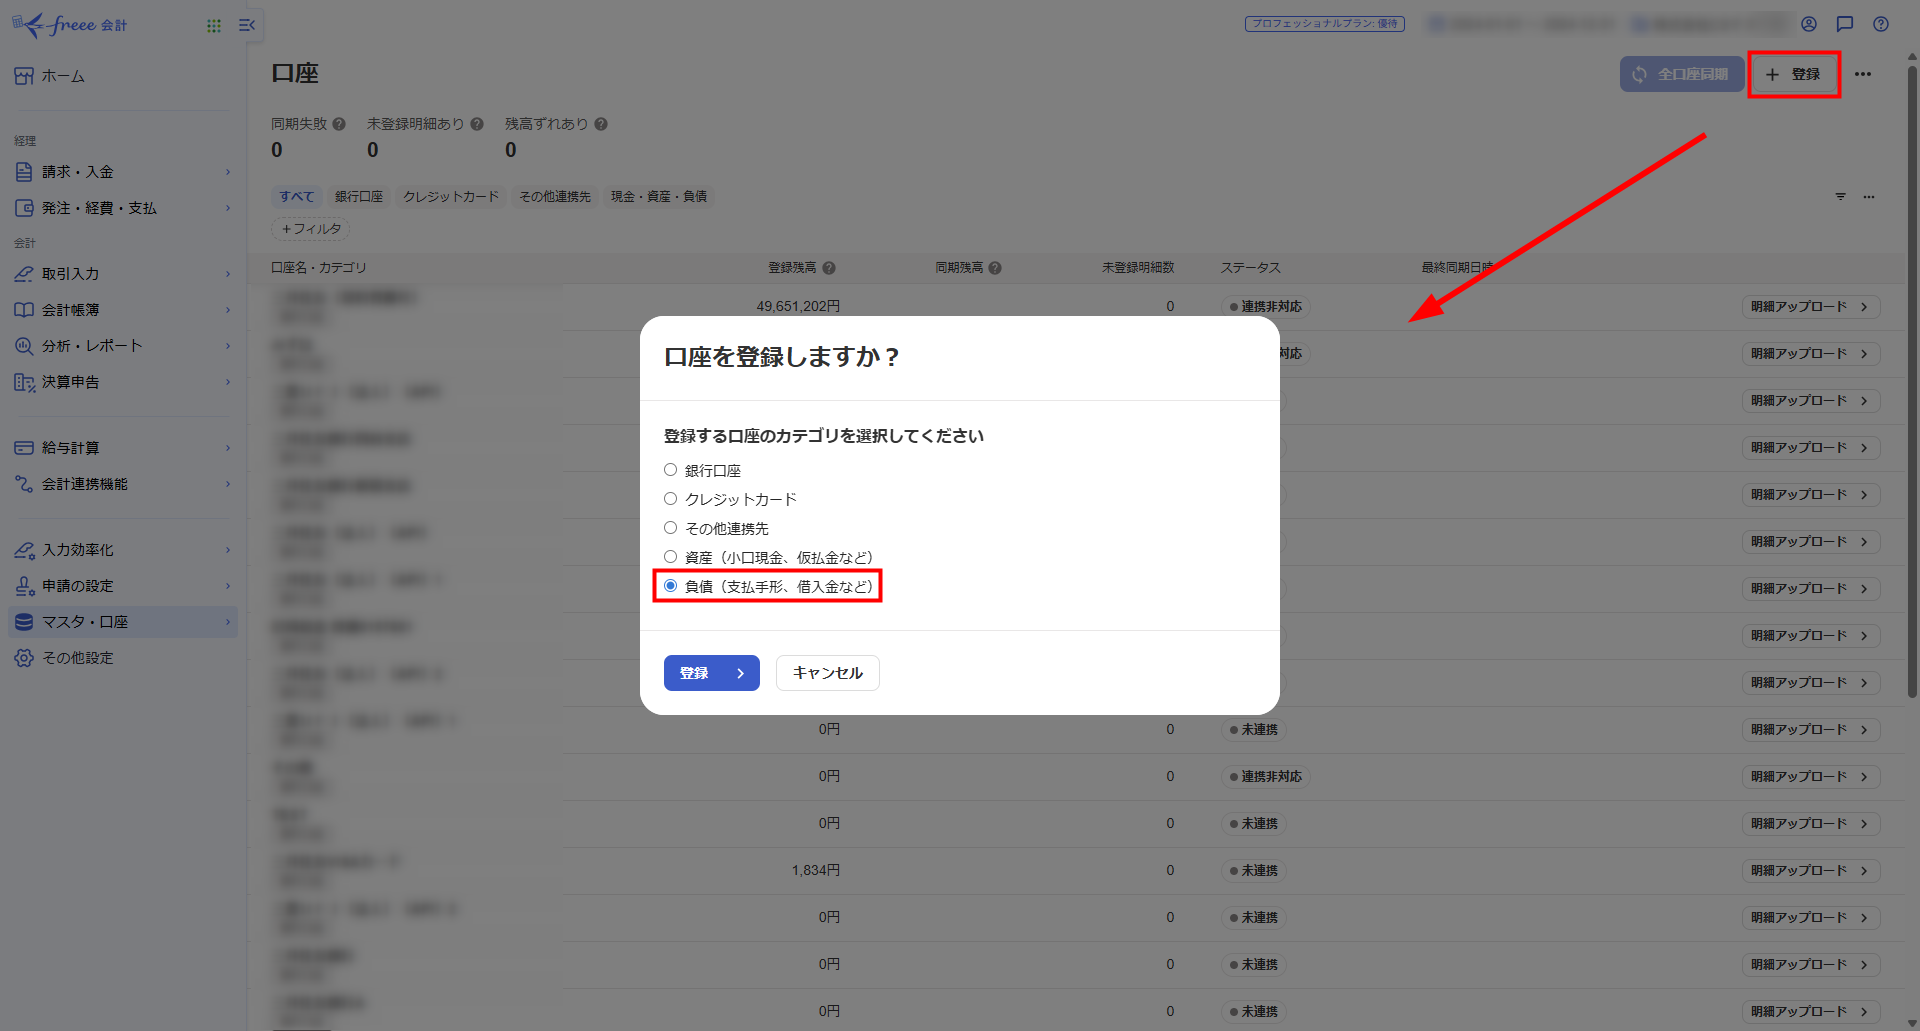Select the クレジットカード radio option

tap(671, 499)
